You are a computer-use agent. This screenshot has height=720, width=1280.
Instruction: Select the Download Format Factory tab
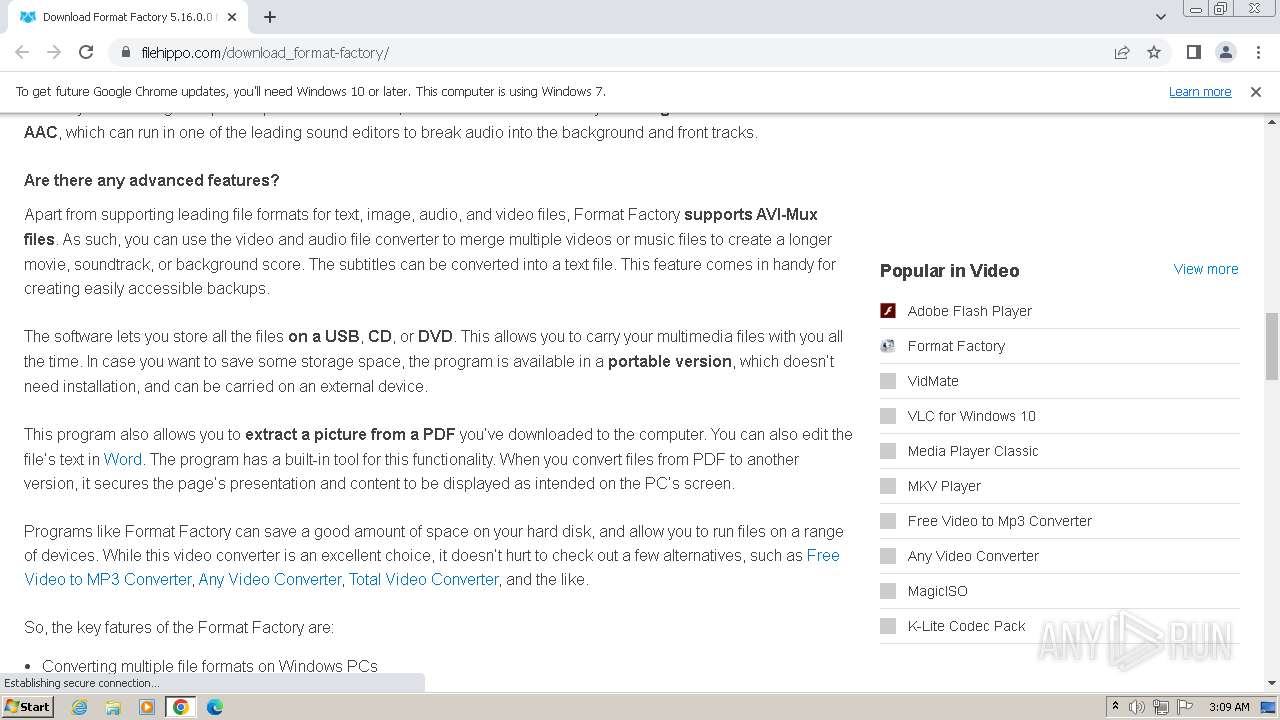tap(129, 17)
